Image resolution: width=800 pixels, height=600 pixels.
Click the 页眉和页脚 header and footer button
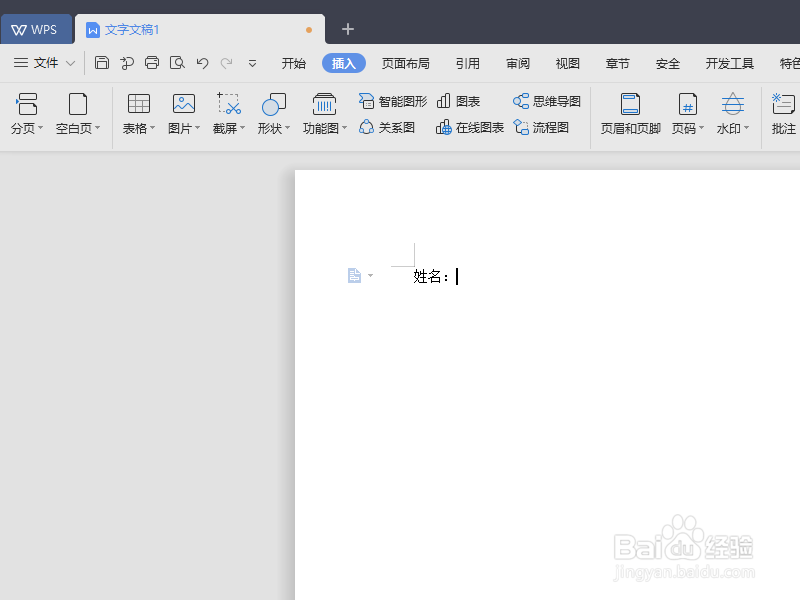click(631, 114)
